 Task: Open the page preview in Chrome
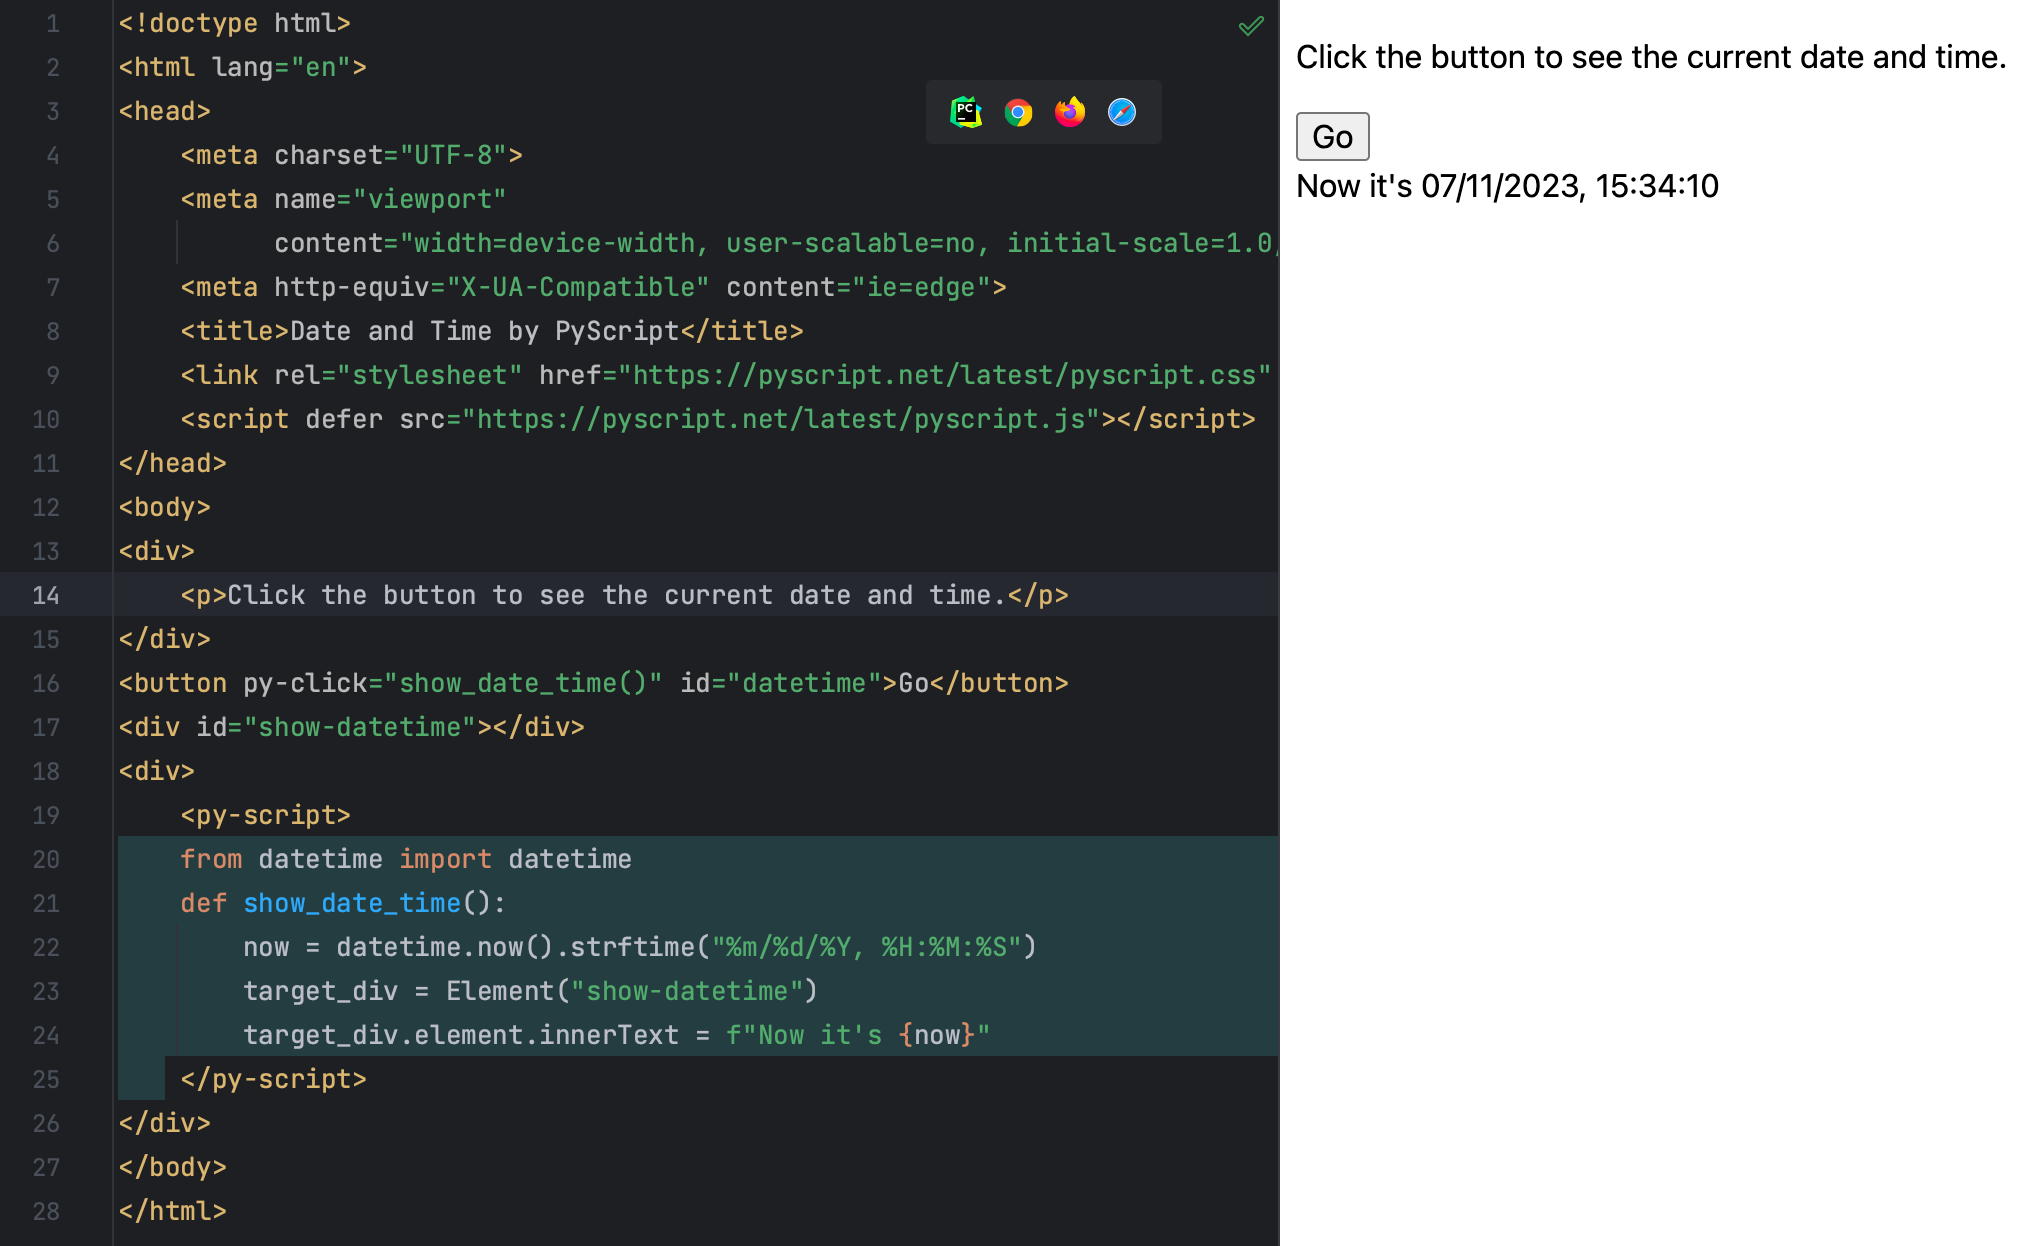(1018, 112)
